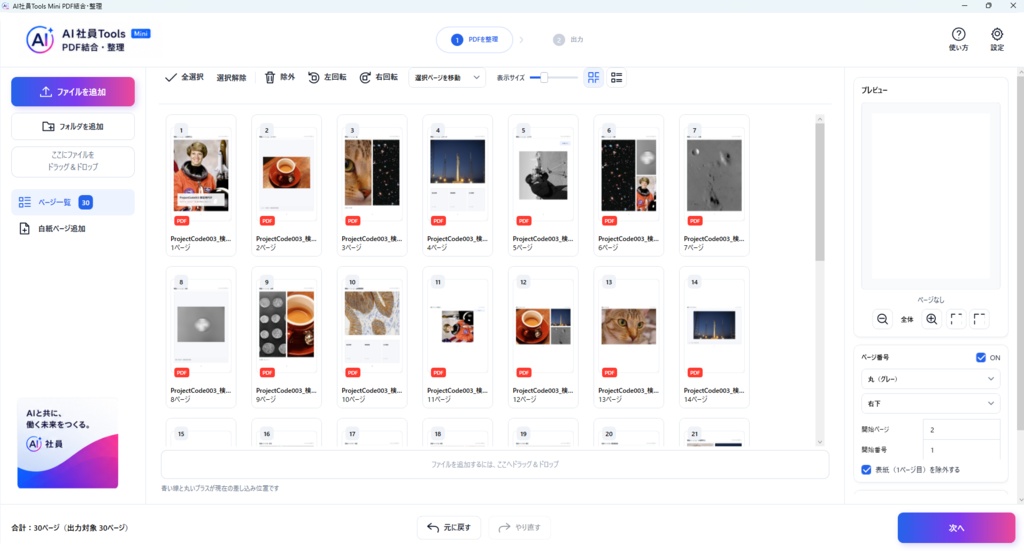1024x551 pixels.
Task: Toggle the ページ番号 ON checkbox
Action: (981, 358)
